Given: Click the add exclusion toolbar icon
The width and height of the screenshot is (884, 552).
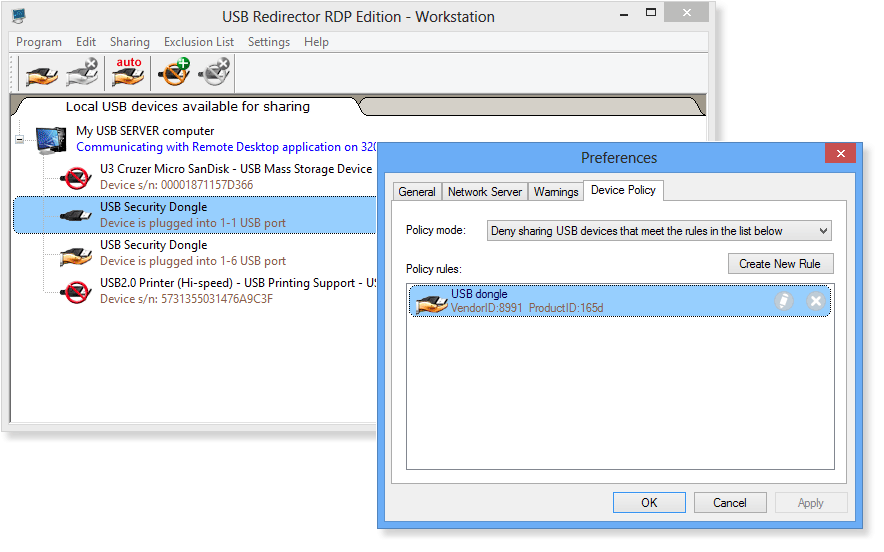Looking at the screenshot, I should (x=177, y=74).
